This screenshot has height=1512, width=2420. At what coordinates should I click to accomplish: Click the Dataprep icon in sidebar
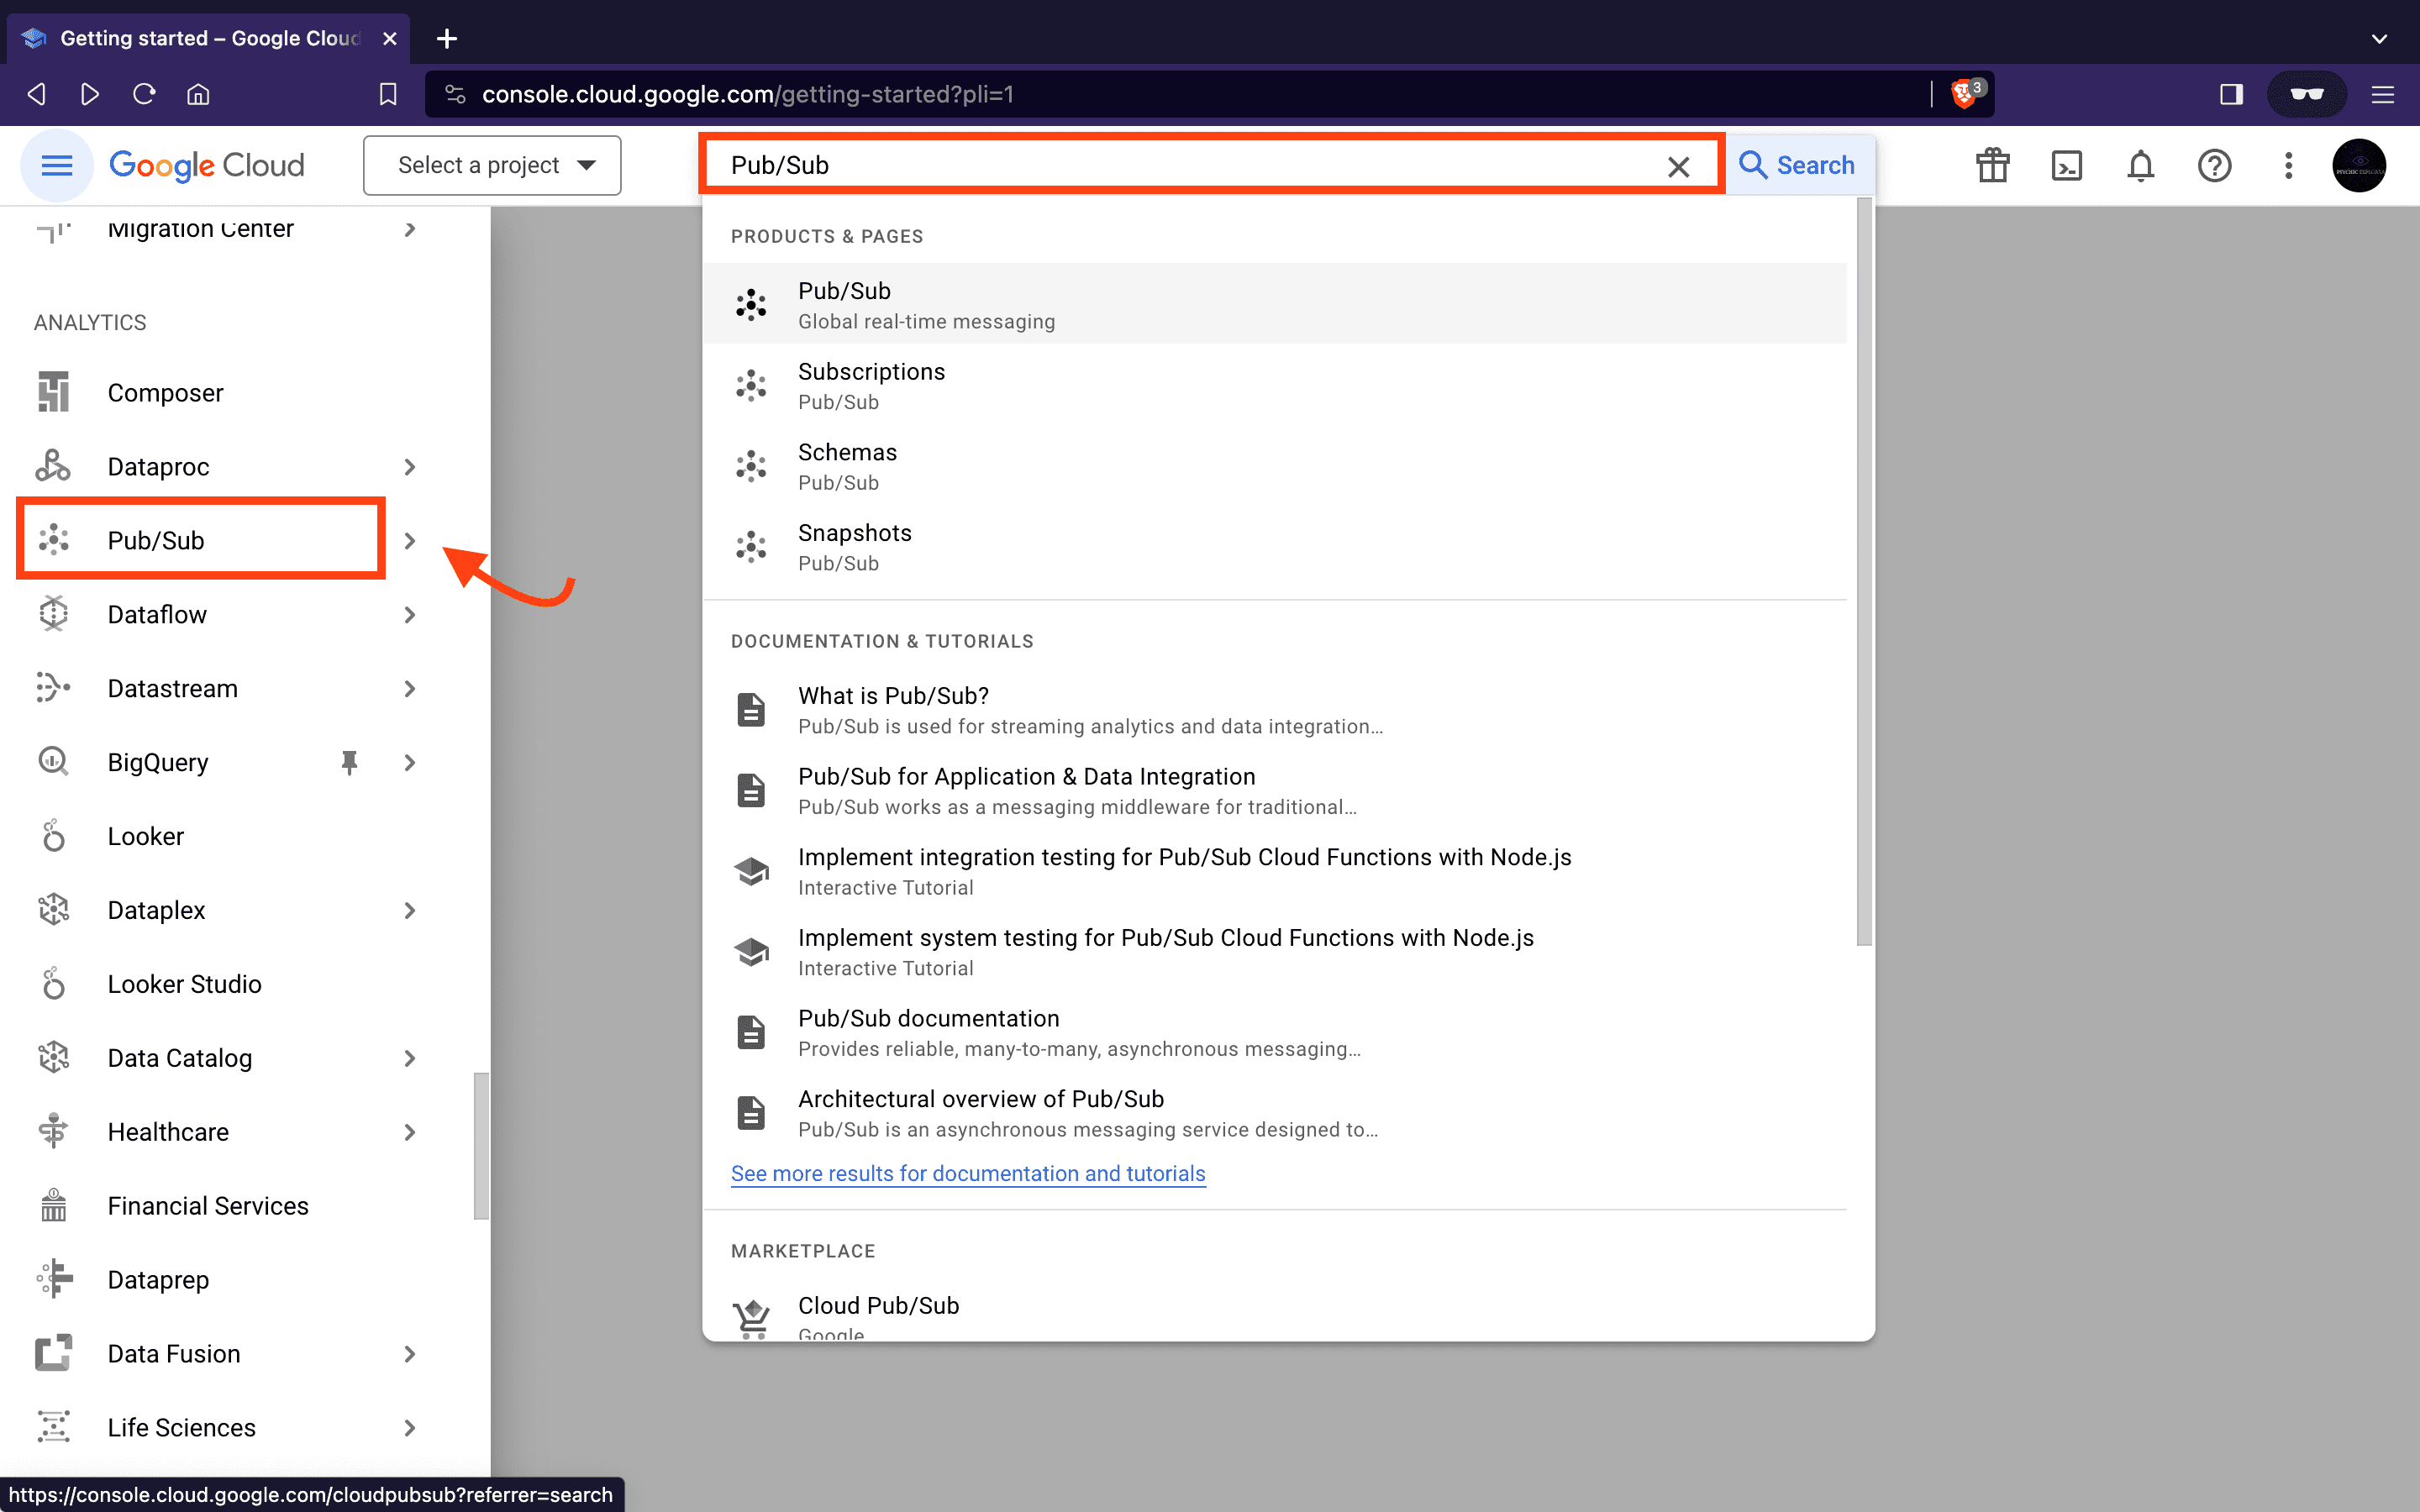(54, 1280)
